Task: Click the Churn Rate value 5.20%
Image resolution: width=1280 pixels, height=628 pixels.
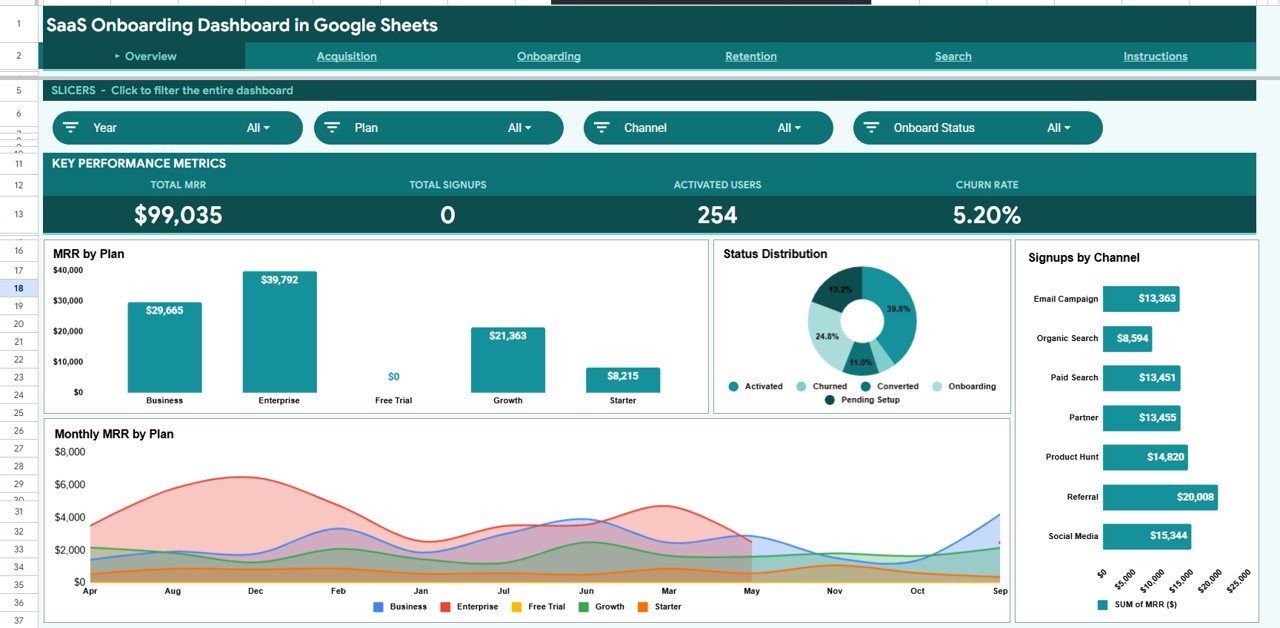Action: pos(987,215)
